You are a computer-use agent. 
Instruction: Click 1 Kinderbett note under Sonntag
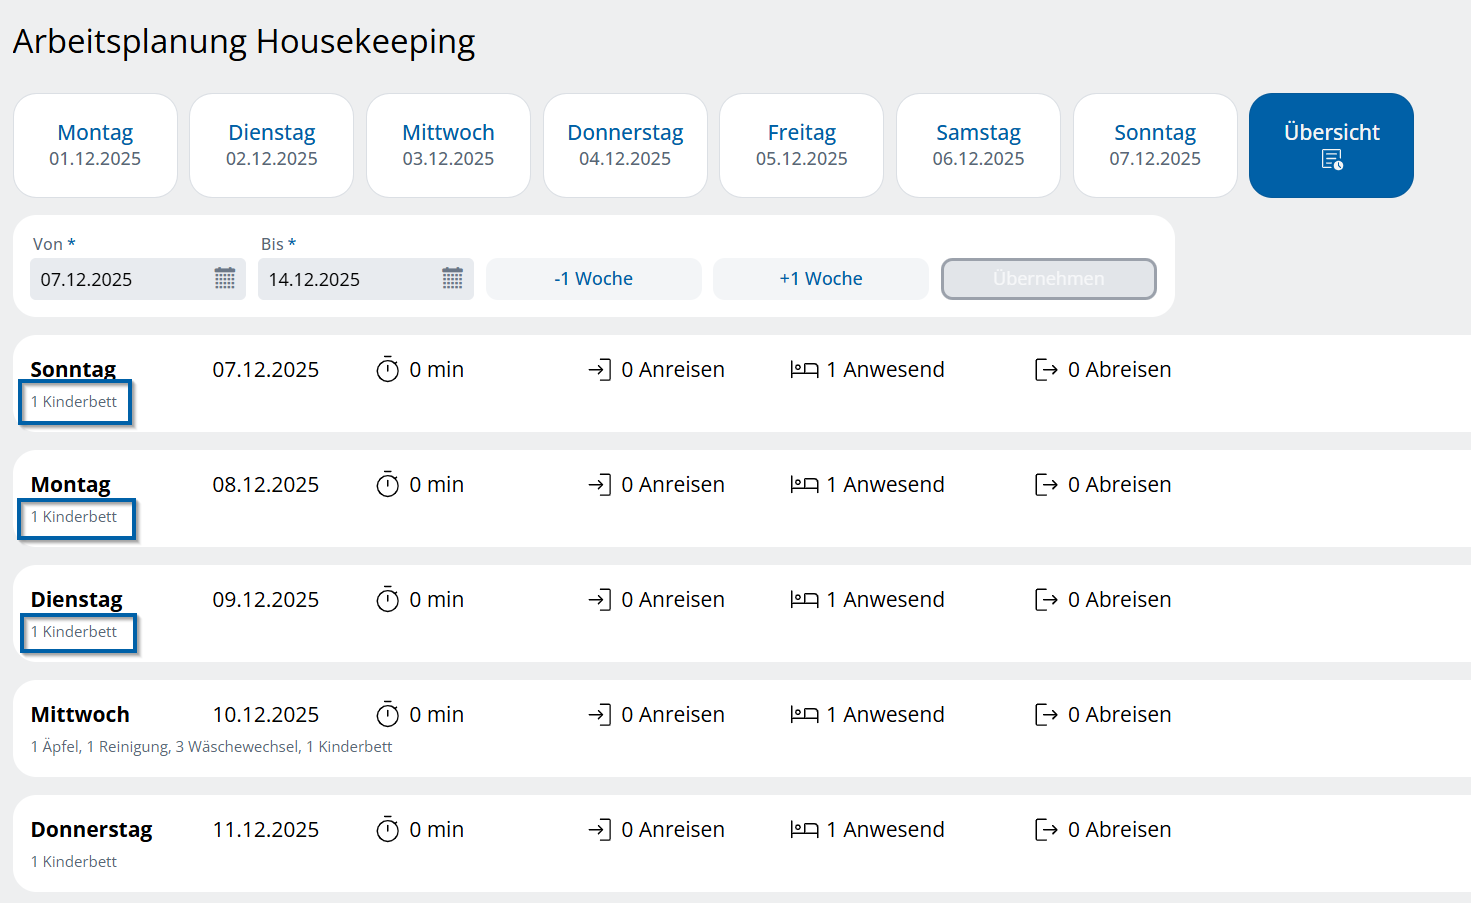(x=75, y=402)
